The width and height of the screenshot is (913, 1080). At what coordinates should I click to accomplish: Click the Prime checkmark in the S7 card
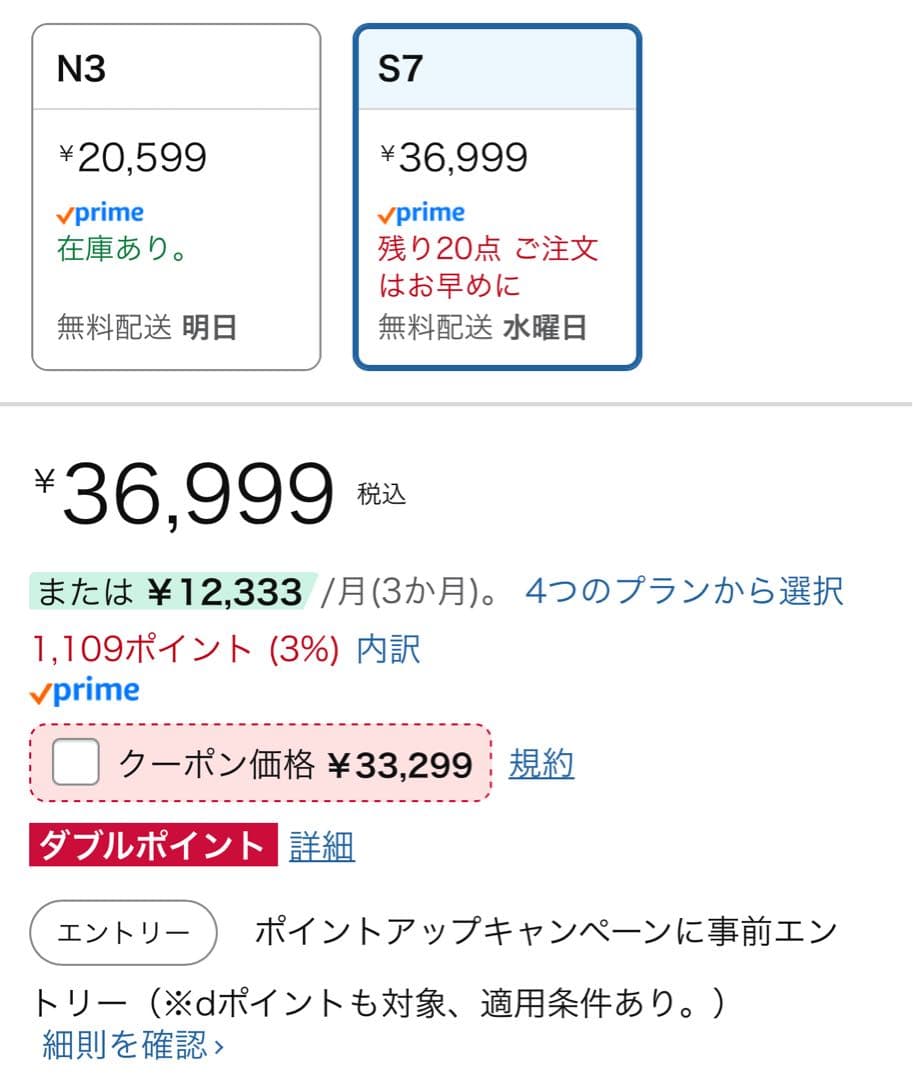(x=390, y=214)
